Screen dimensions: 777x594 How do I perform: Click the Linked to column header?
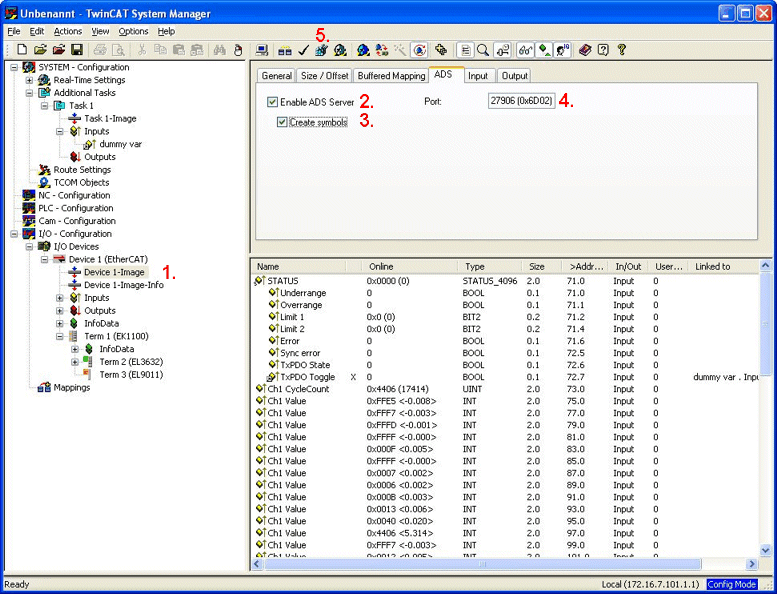point(723,267)
